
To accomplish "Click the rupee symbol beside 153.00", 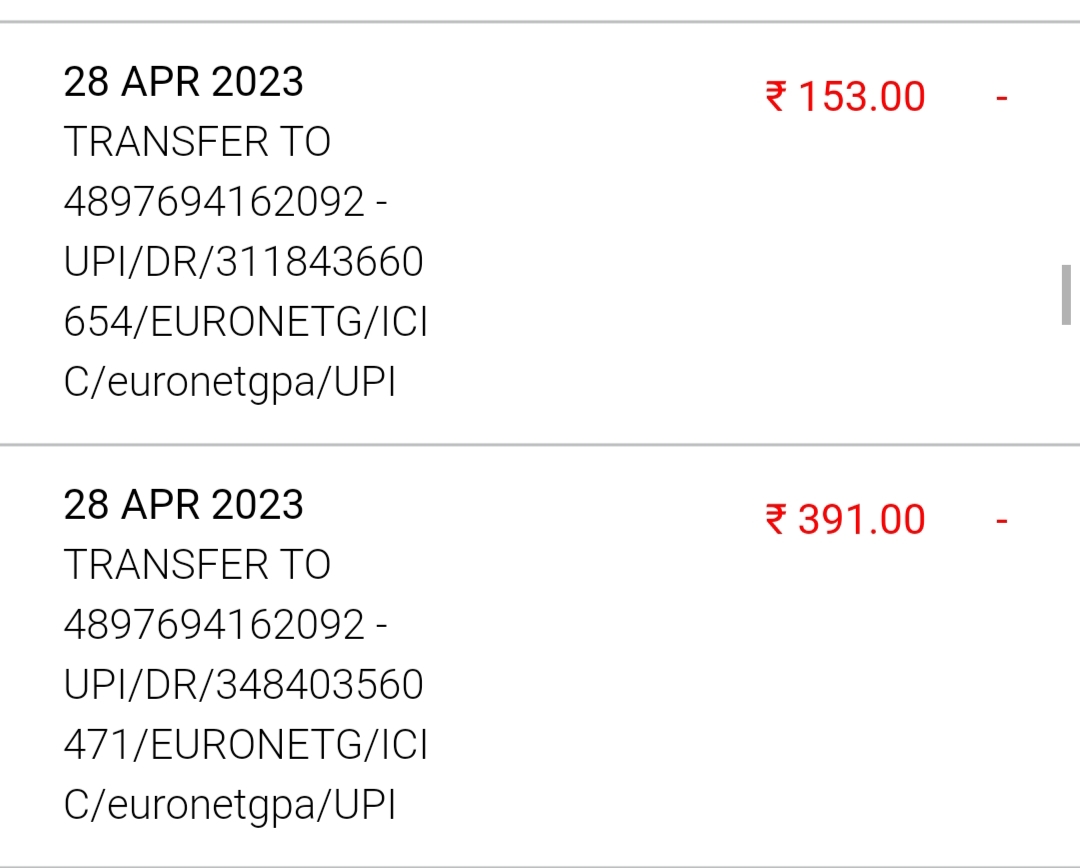I will click(776, 97).
